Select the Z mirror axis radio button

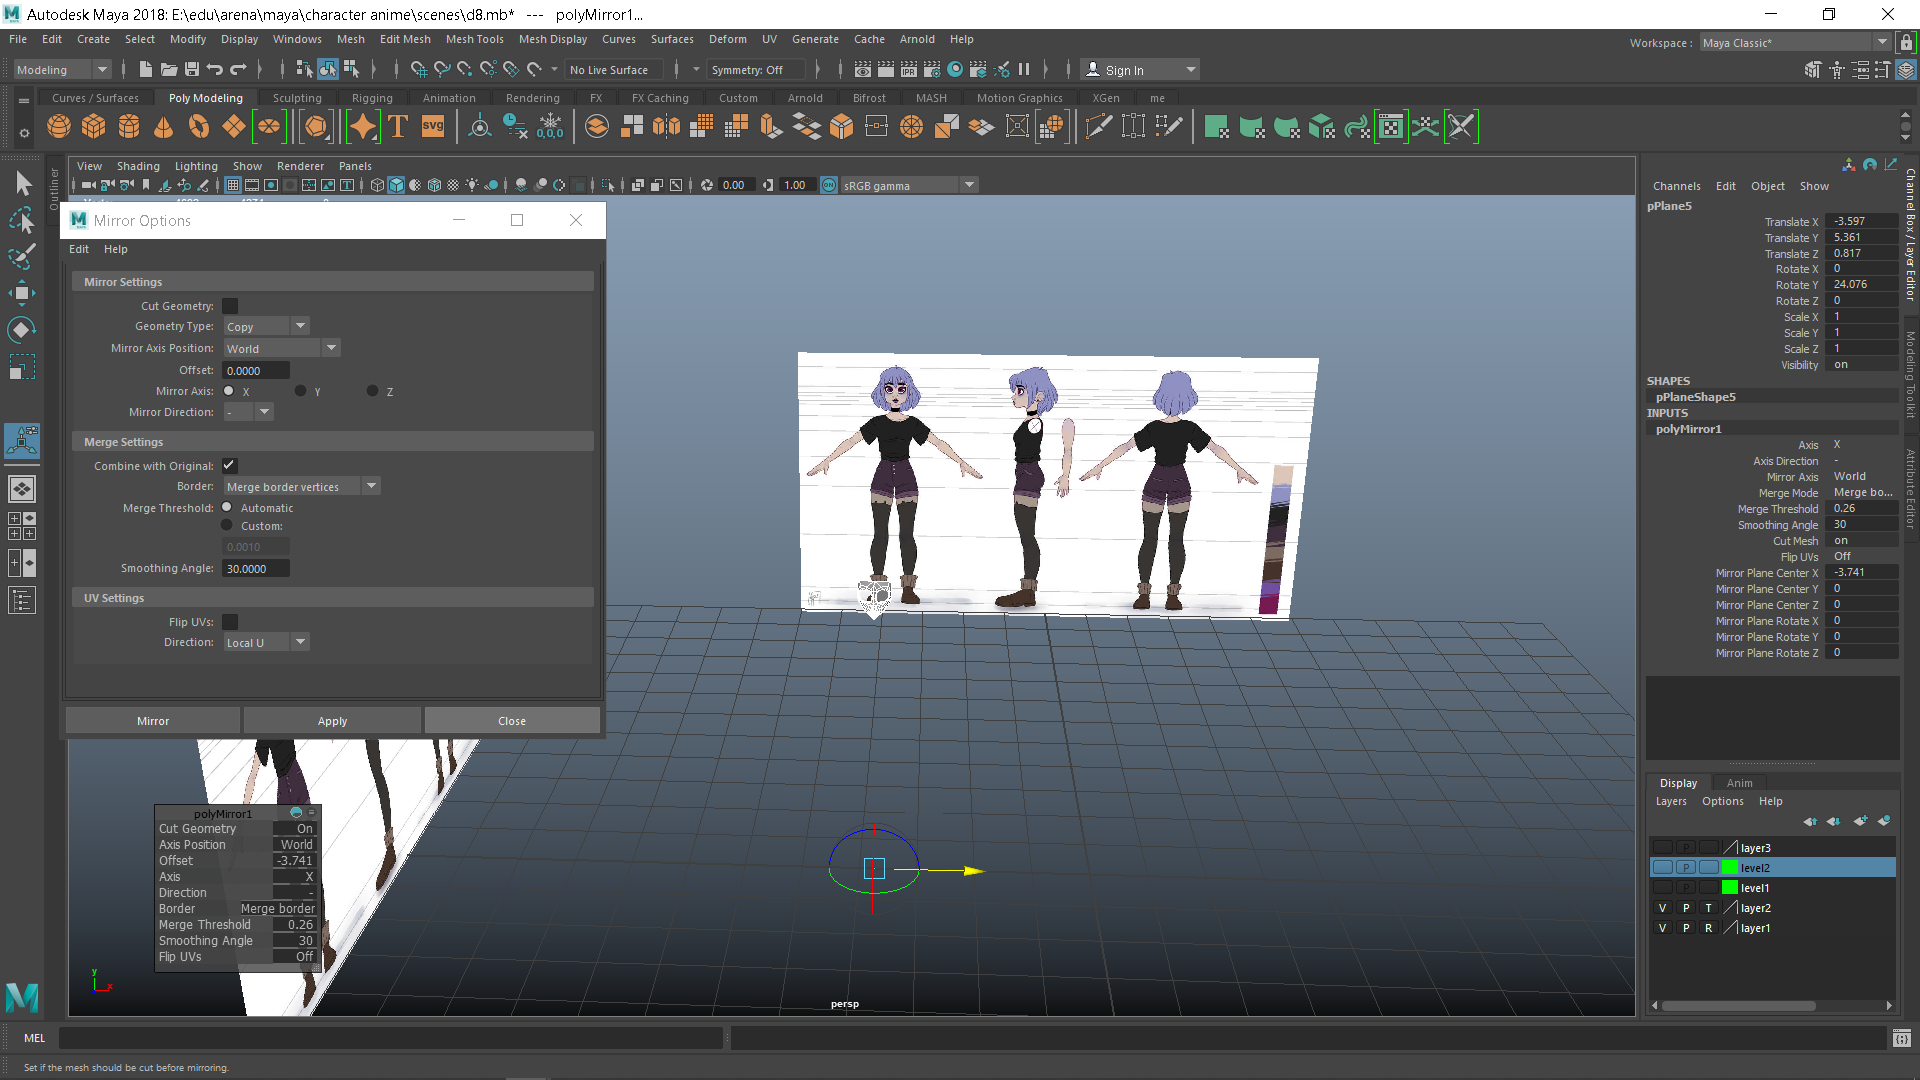click(373, 391)
